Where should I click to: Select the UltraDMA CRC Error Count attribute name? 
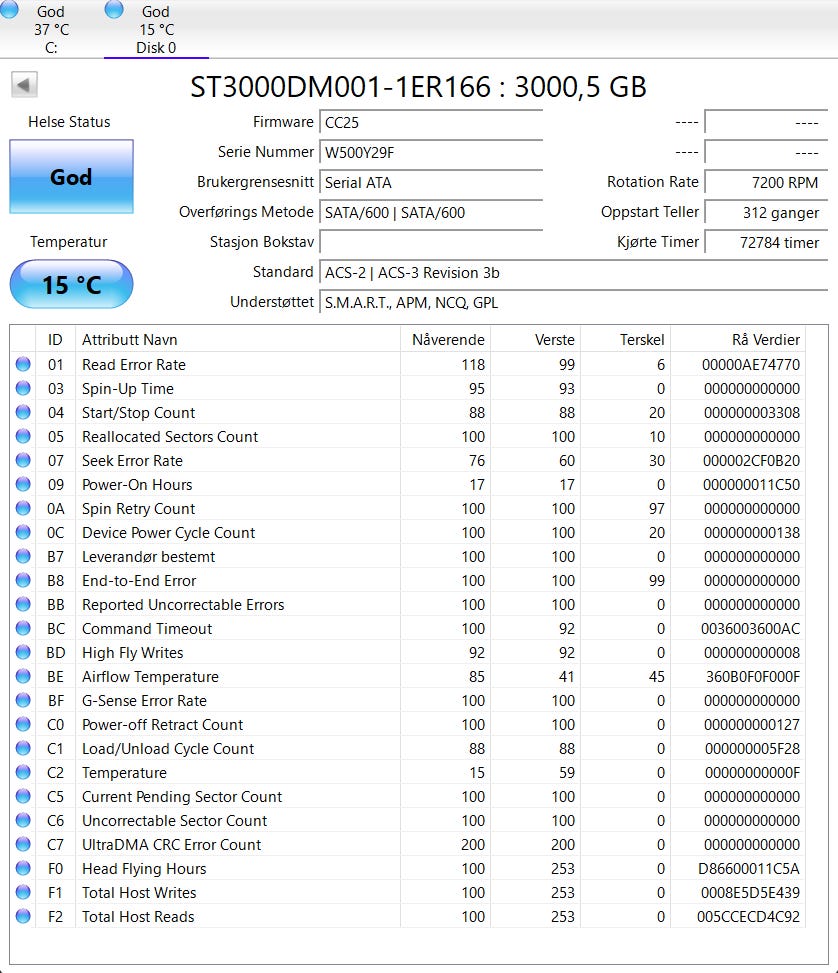point(171,845)
